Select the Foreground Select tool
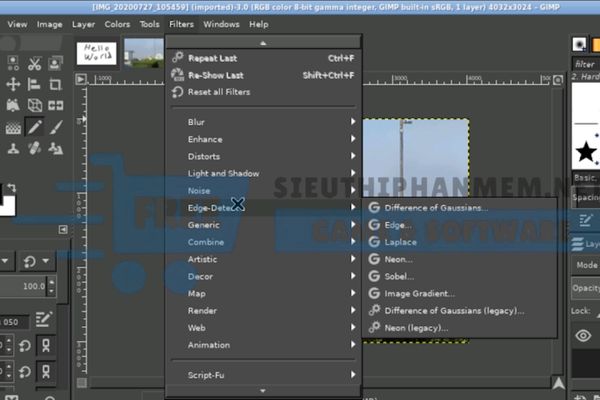Image resolution: width=600 pixels, height=400 pixels. point(55,63)
